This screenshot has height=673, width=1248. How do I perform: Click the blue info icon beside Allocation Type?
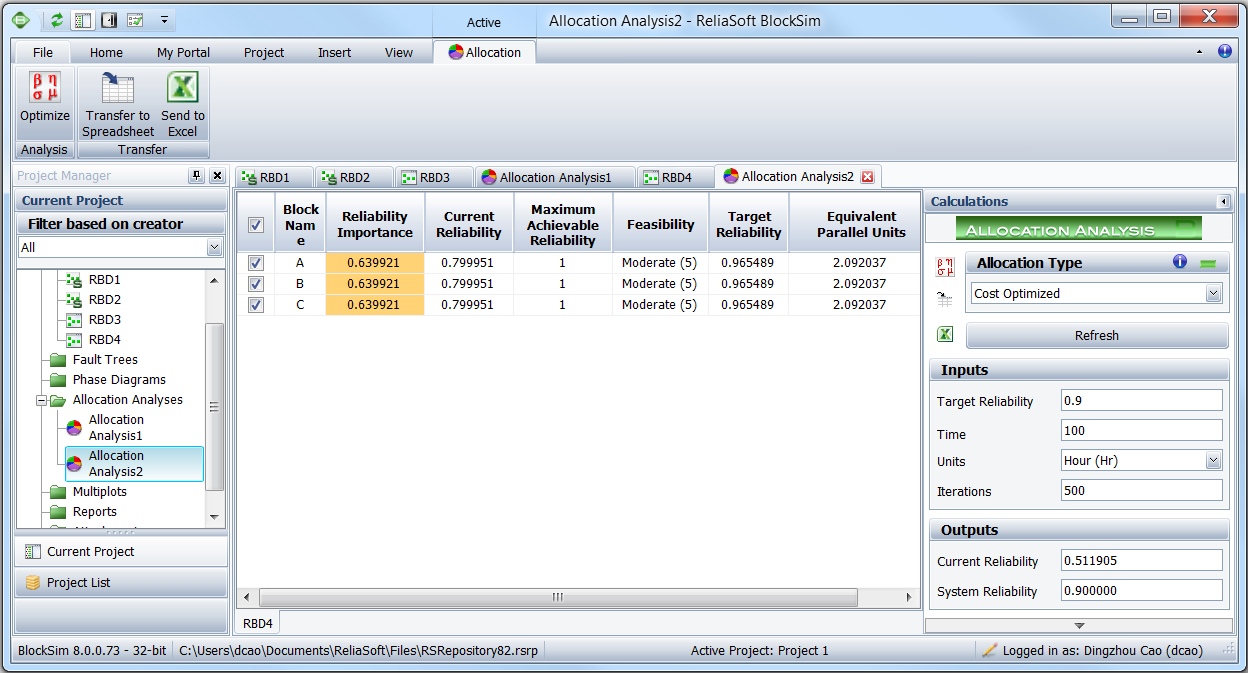coord(1180,262)
